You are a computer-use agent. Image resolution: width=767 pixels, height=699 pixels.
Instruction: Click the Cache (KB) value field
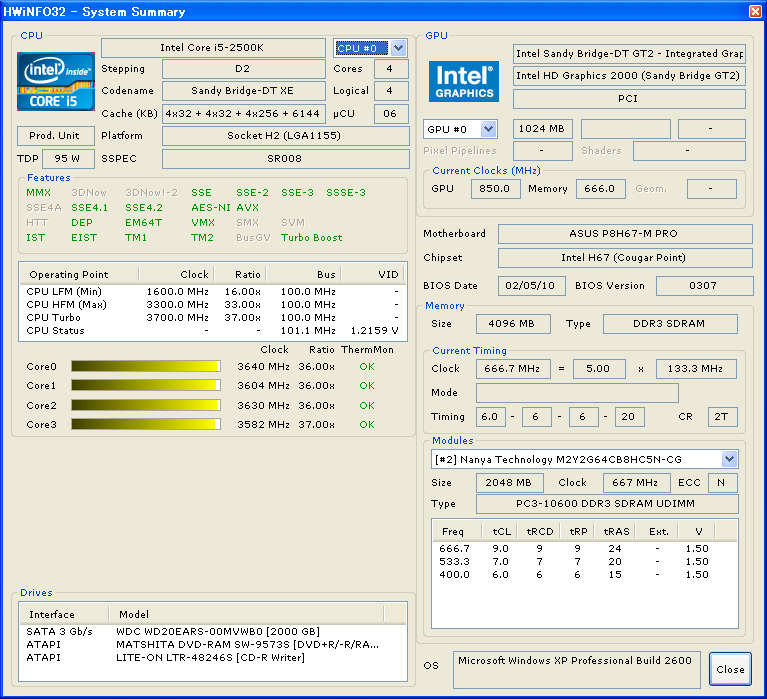[x=243, y=113]
